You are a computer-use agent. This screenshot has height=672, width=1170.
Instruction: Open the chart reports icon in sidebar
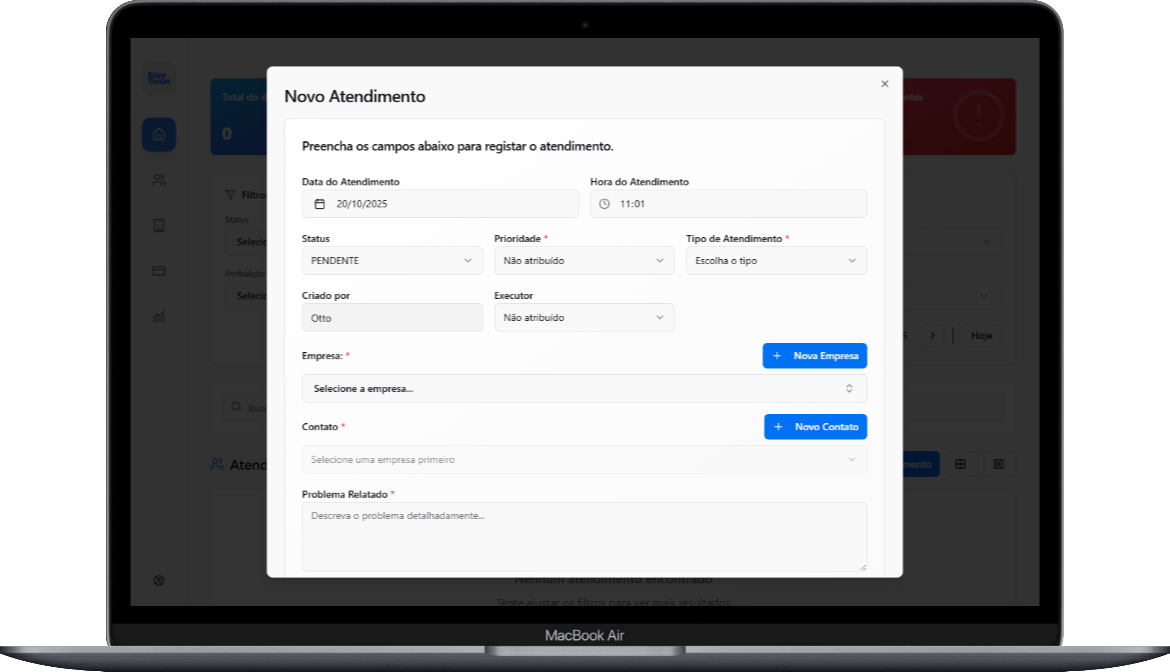click(158, 316)
